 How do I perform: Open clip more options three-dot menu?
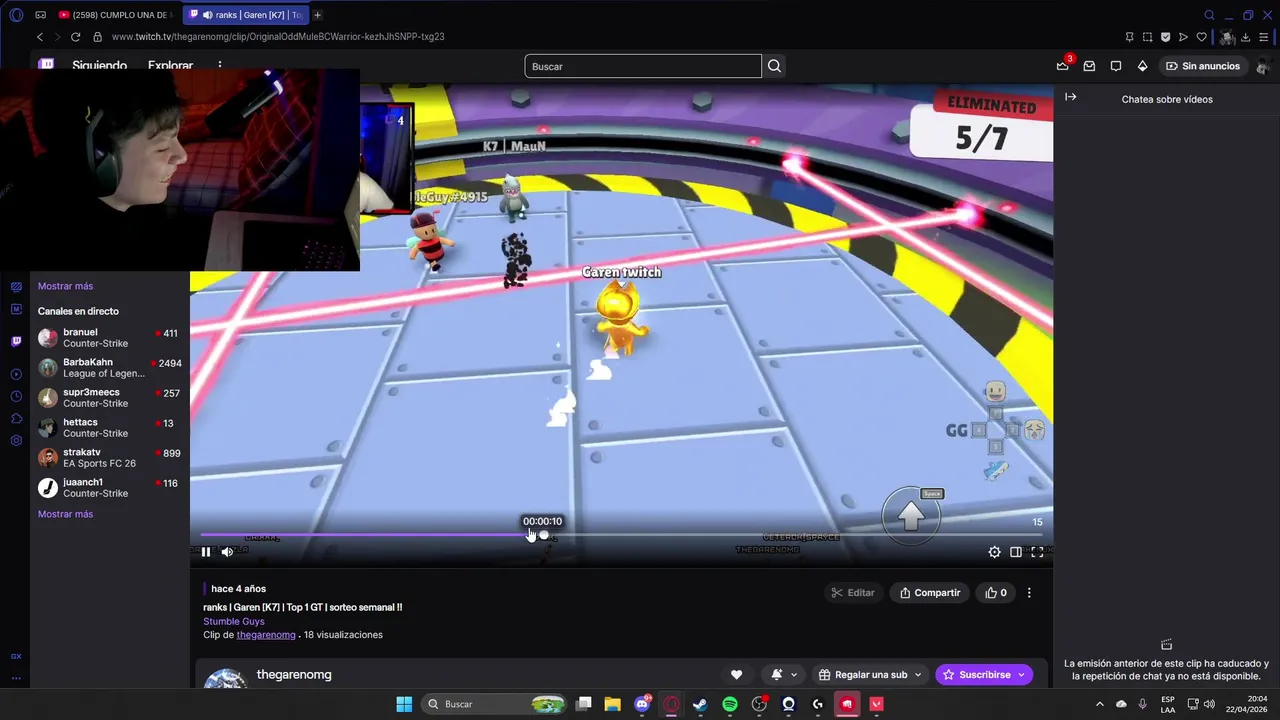point(1029,592)
